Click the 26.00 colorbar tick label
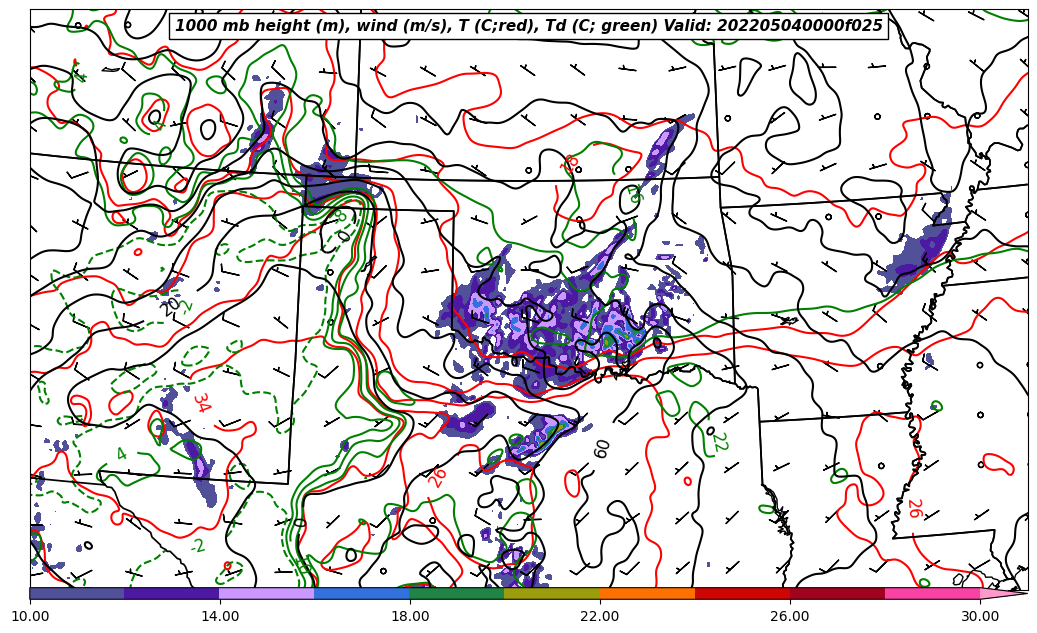The image size is (1037, 633). (x=790, y=616)
